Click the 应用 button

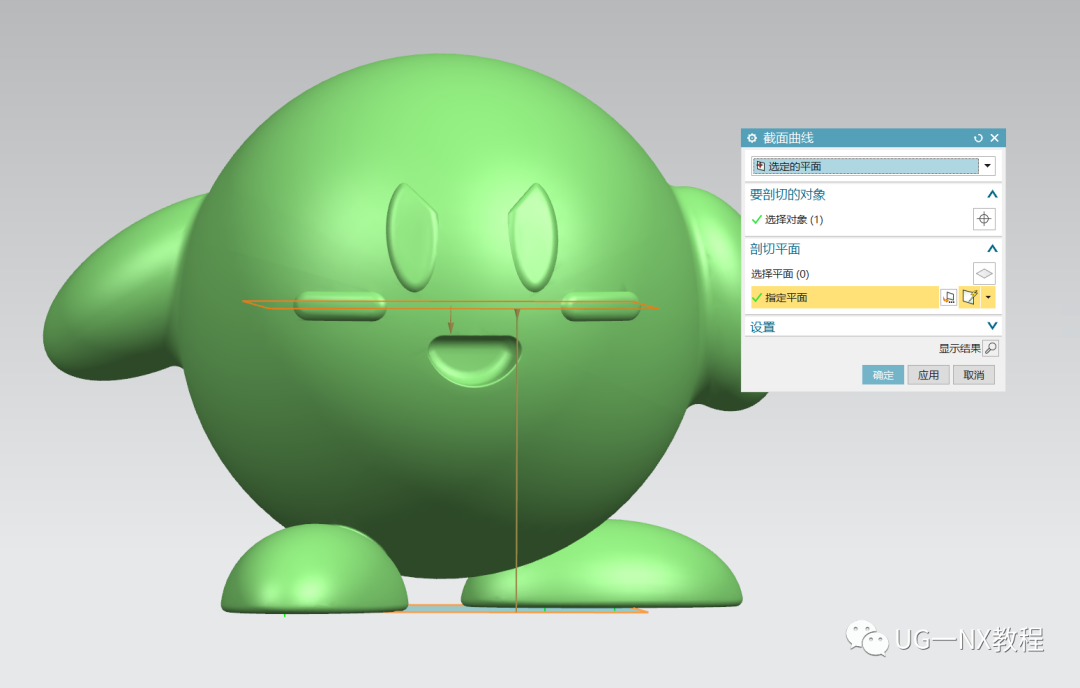pyautogui.click(x=928, y=375)
